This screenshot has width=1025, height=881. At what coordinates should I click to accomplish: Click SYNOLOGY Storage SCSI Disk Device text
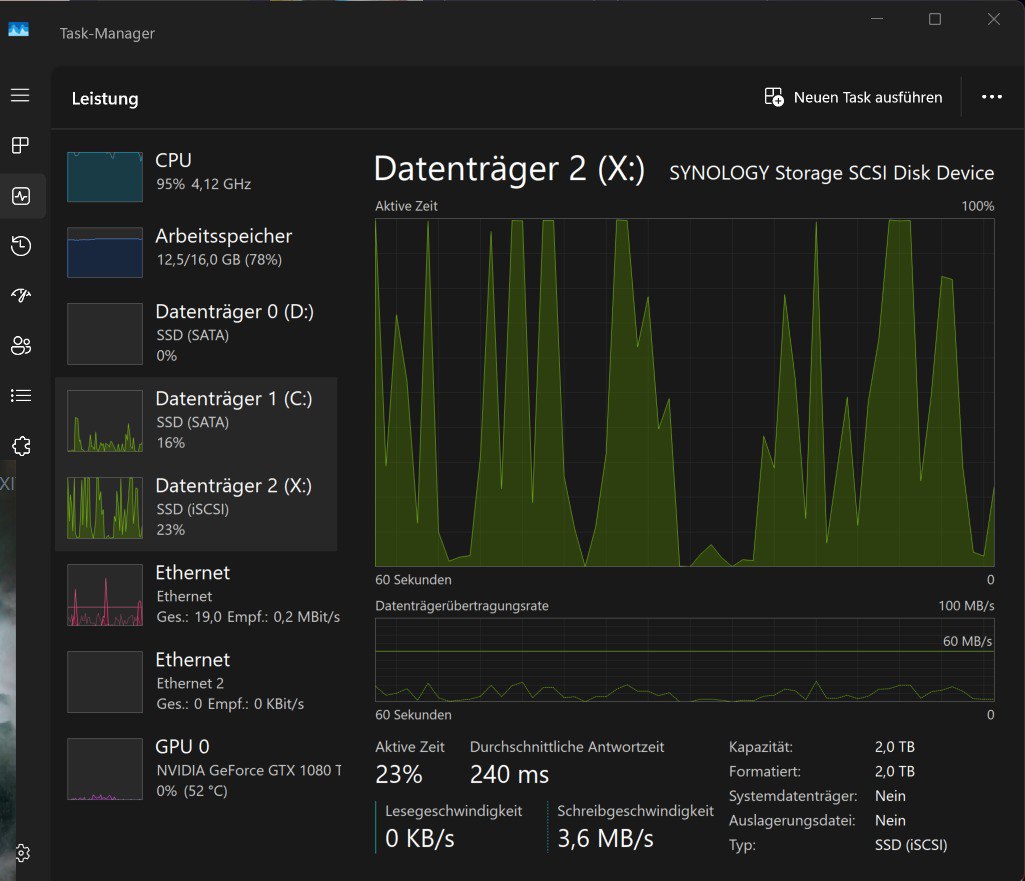point(832,173)
